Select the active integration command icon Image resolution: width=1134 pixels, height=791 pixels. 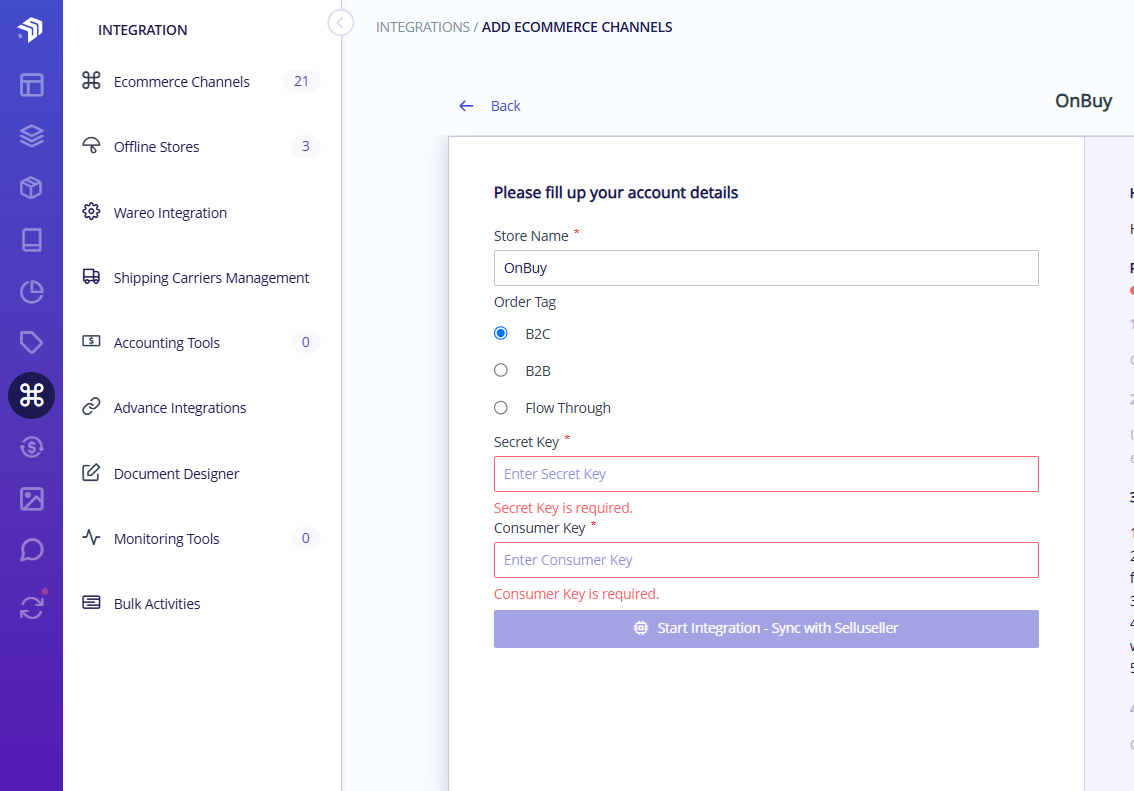(31, 395)
